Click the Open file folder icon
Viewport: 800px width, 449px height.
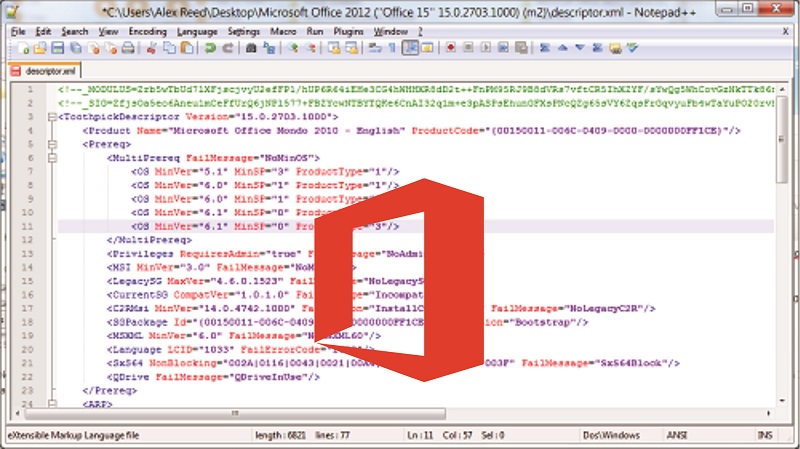40,48
